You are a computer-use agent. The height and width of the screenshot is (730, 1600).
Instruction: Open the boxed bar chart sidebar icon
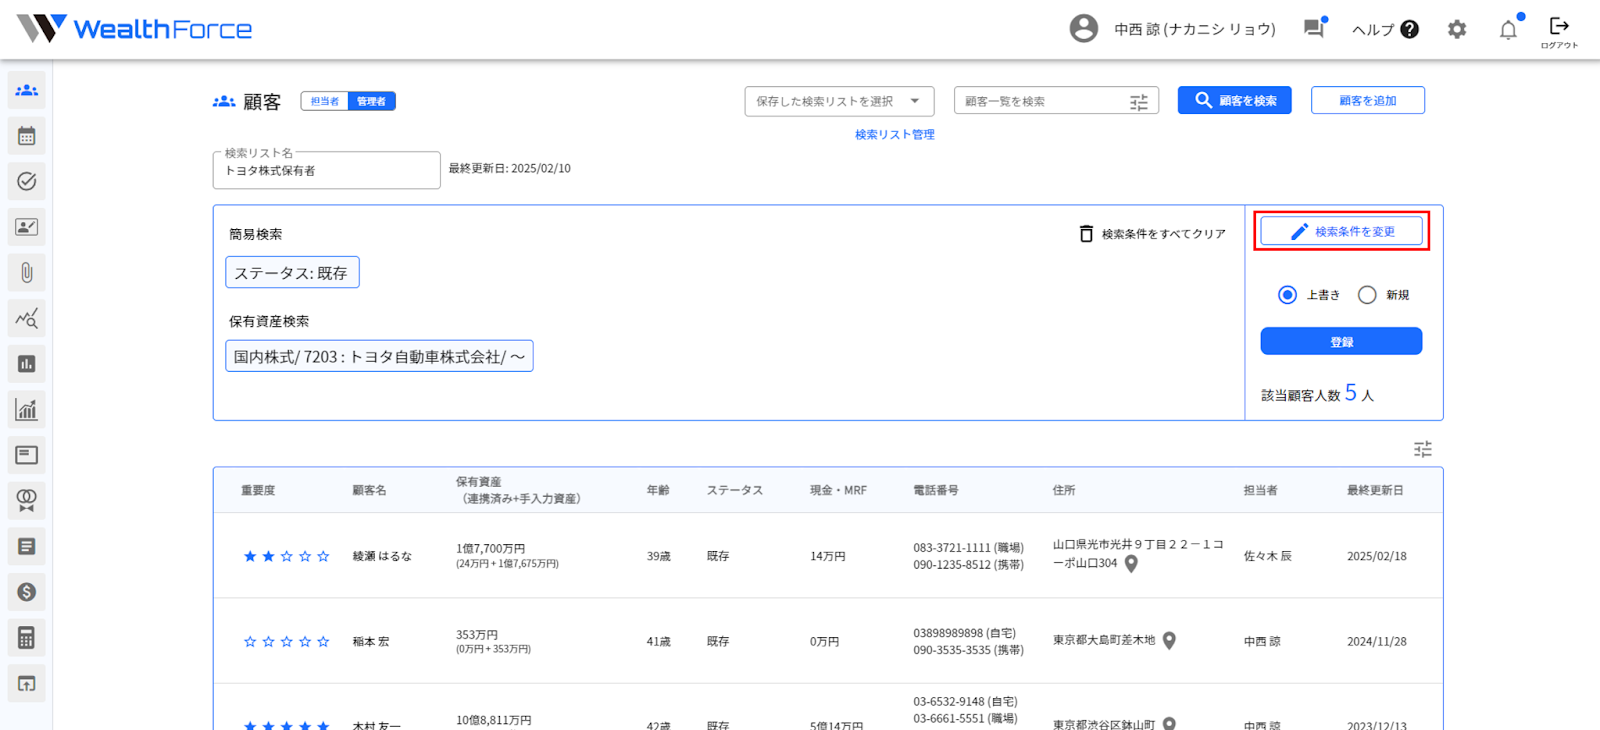click(27, 364)
